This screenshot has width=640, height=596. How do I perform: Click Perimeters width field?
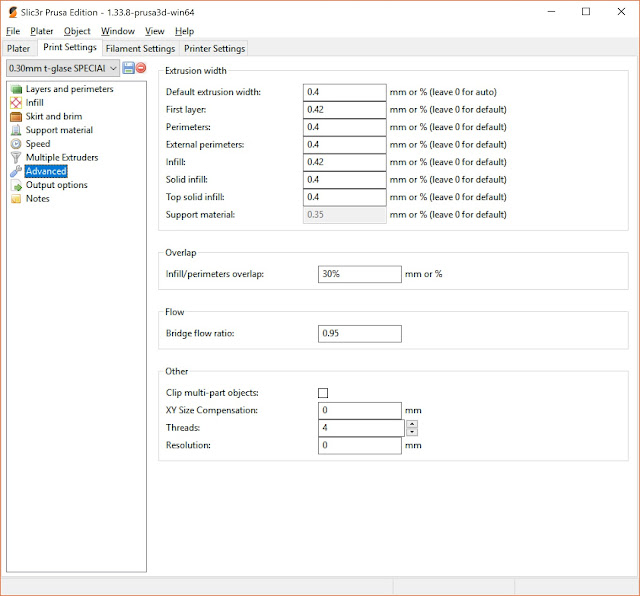tap(344, 127)
